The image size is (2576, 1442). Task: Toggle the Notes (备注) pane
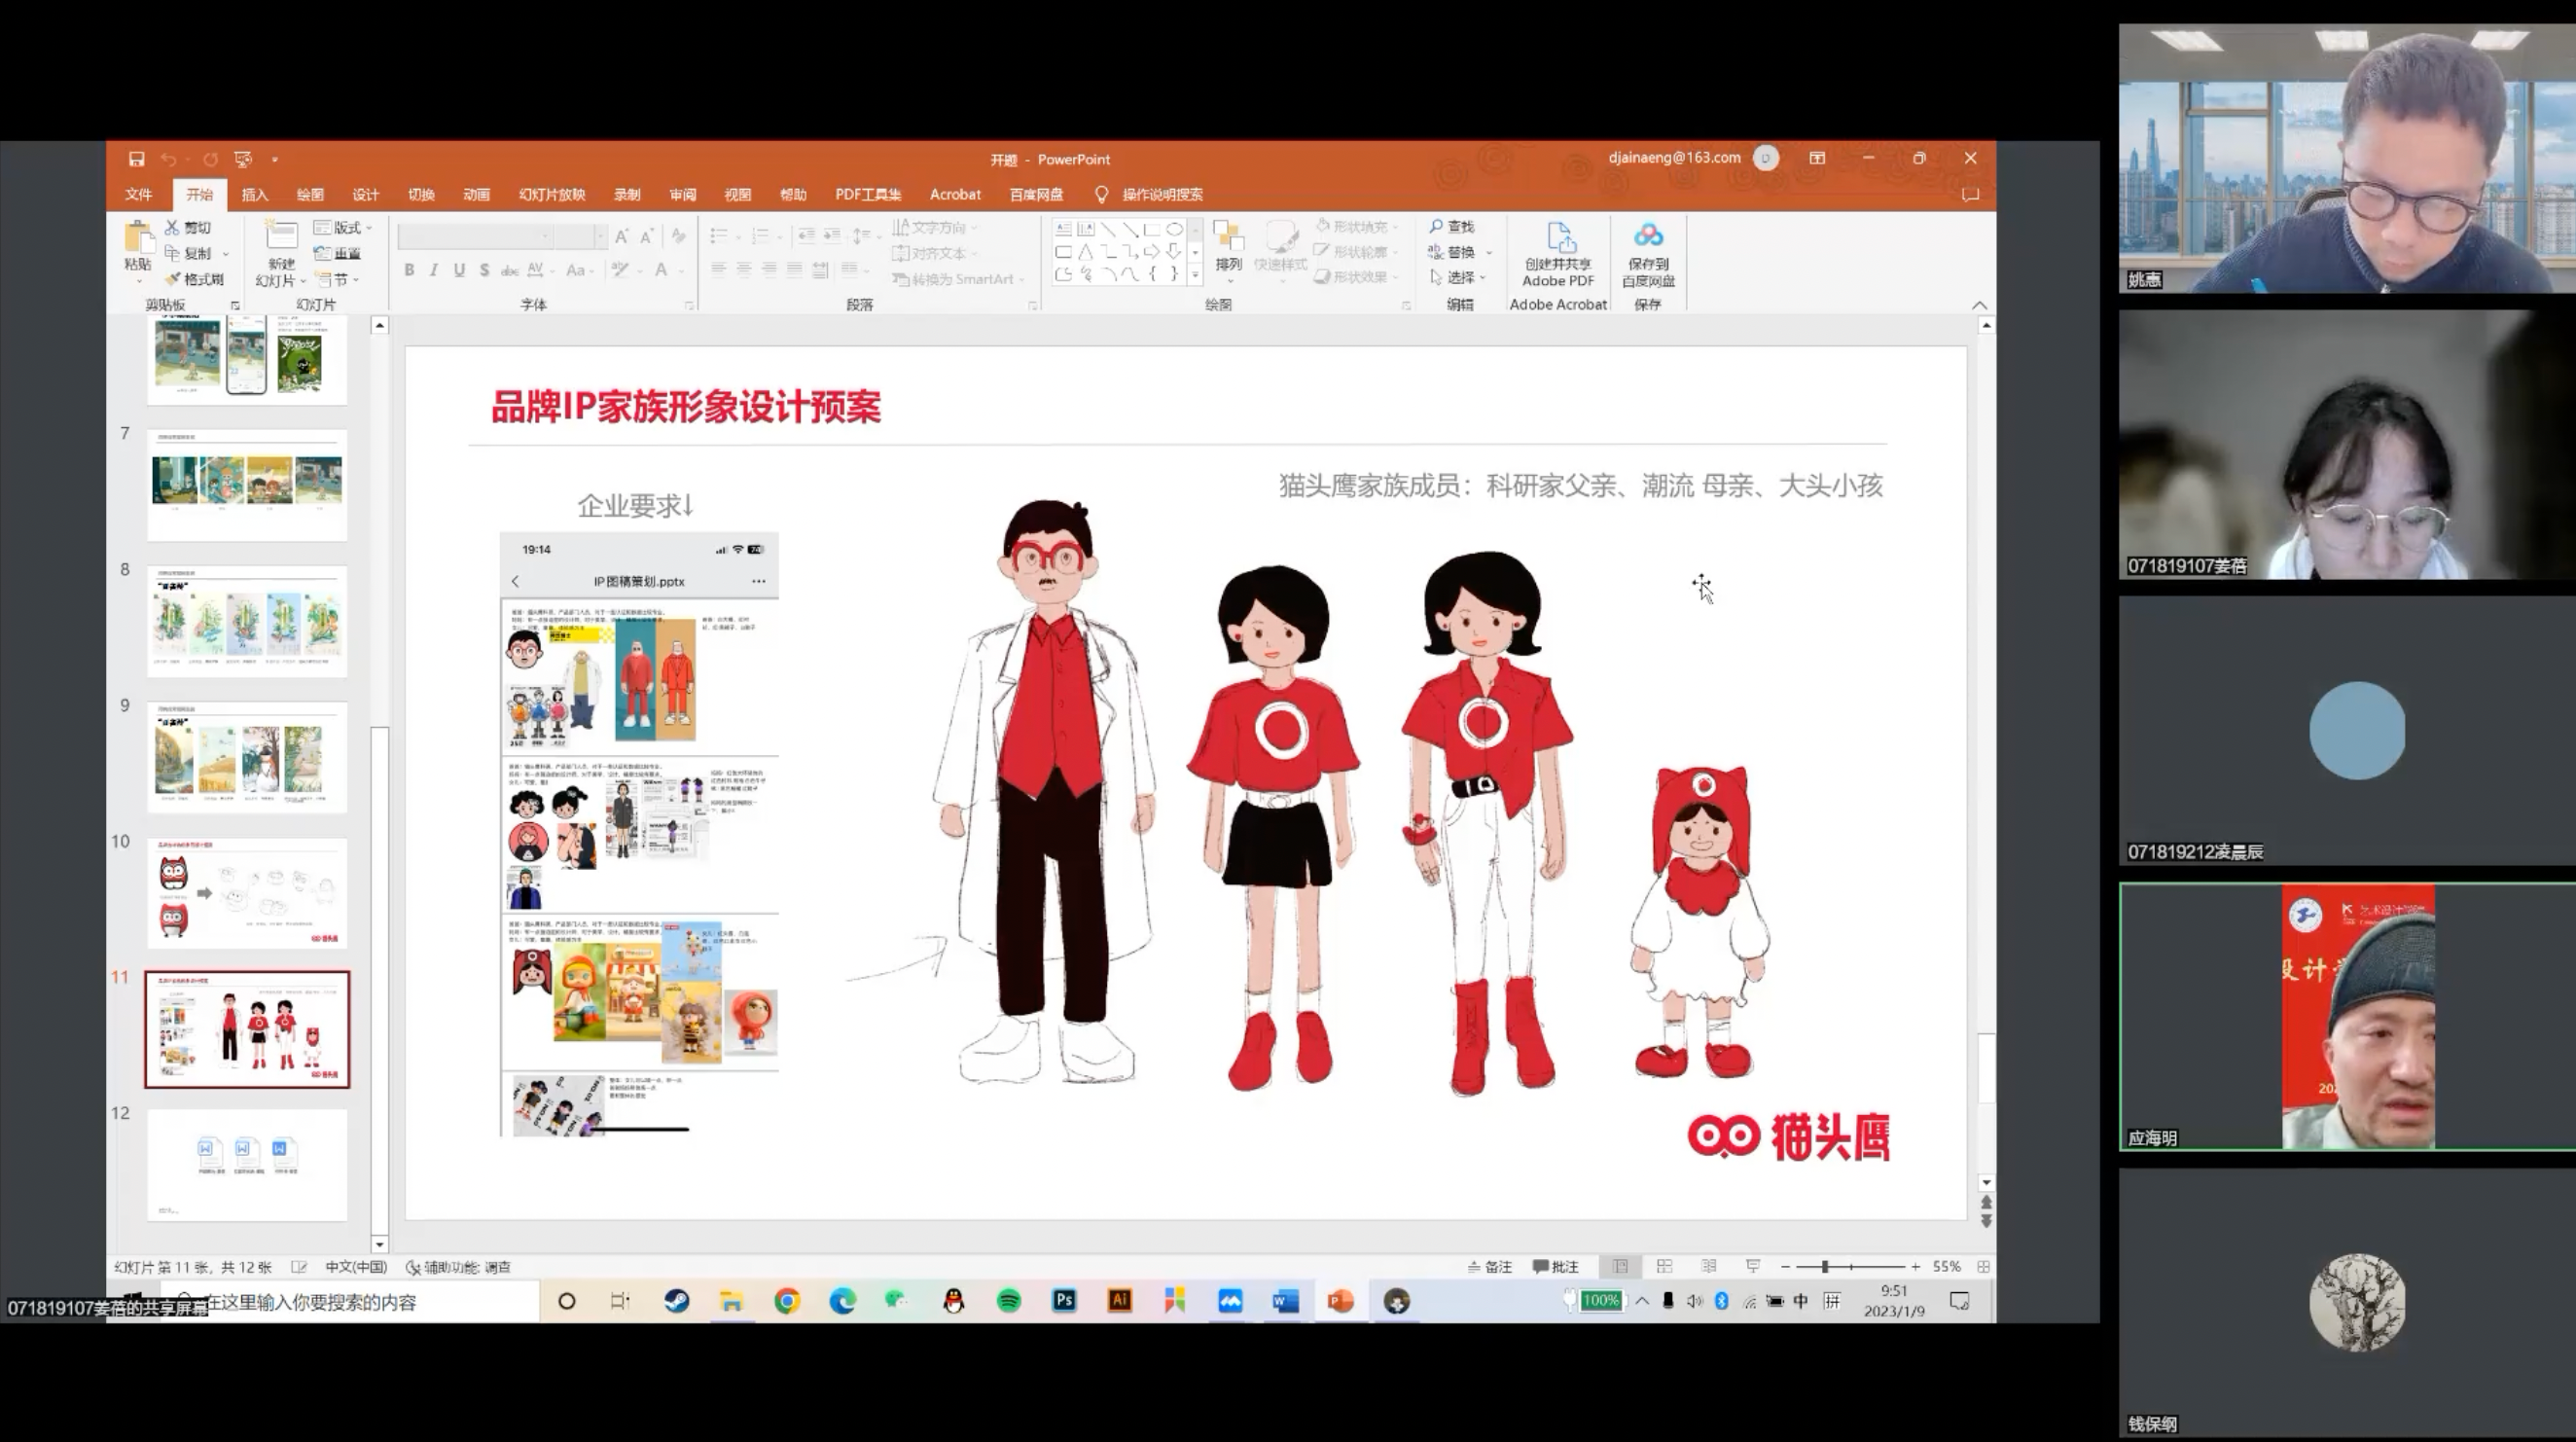point(1489,1266)
